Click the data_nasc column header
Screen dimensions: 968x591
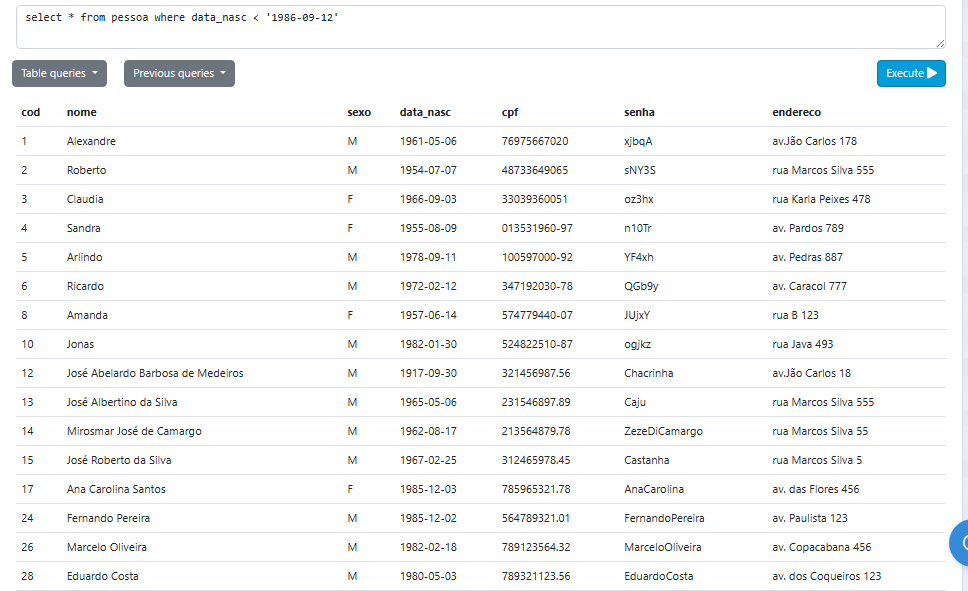tap(425, 112)
